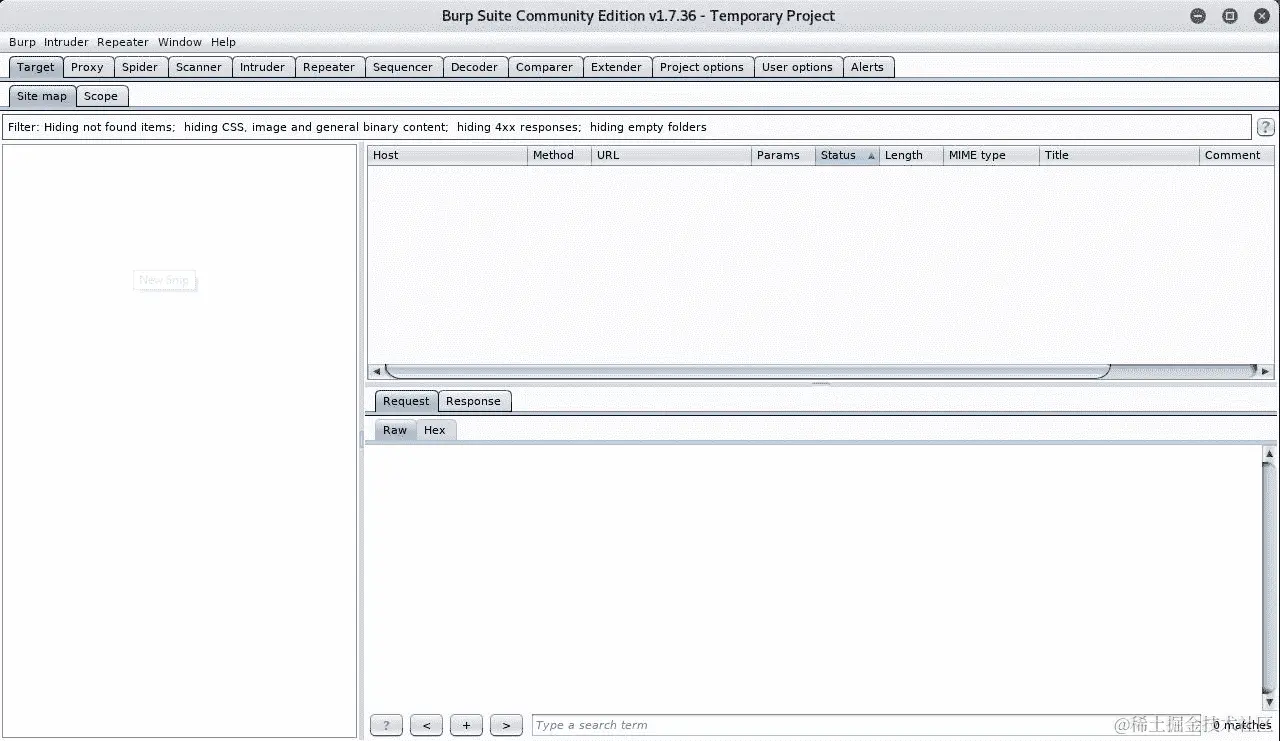Click the search help question mark button

point(386,725)
